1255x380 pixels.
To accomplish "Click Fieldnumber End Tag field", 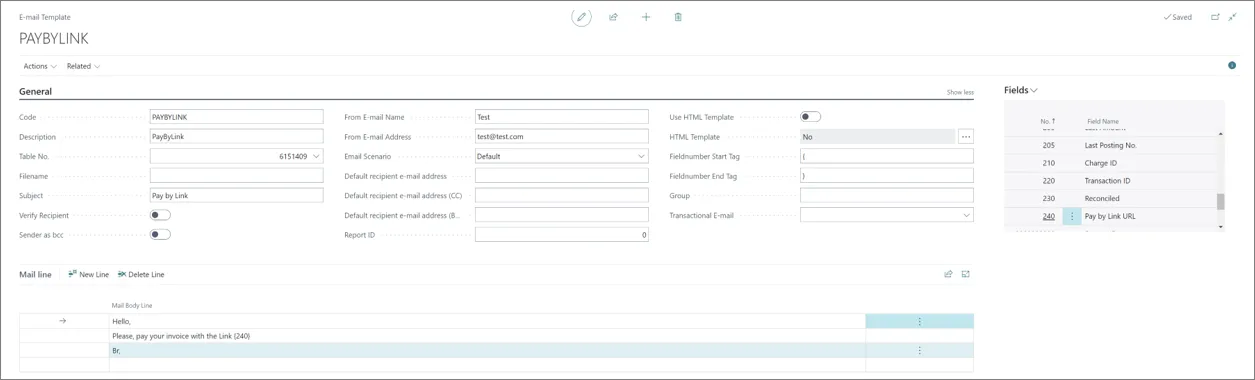I will click(886, 176).
